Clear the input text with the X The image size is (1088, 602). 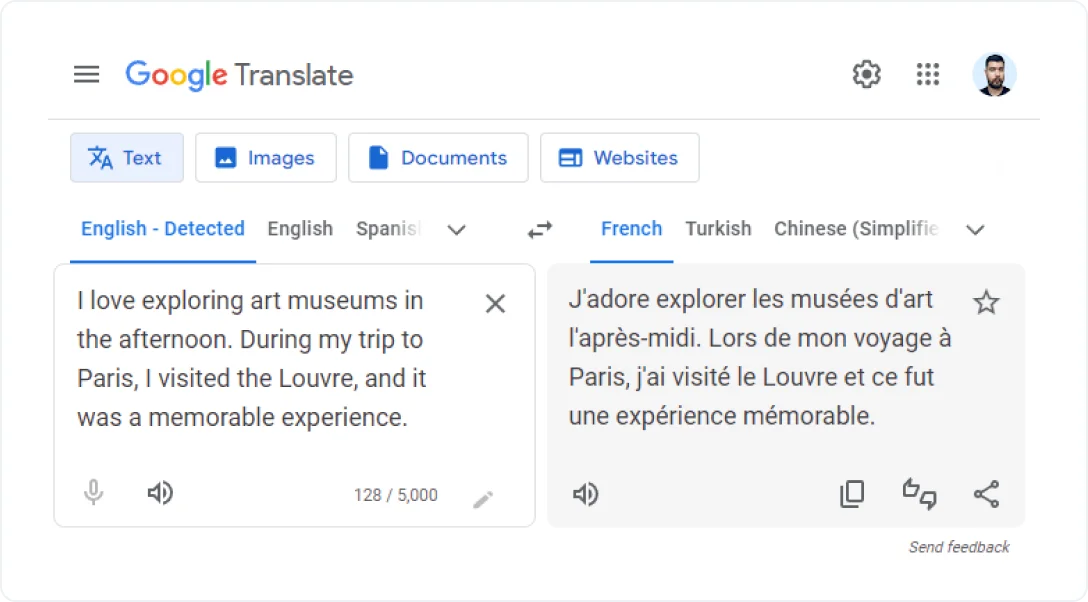click(495, 303)
